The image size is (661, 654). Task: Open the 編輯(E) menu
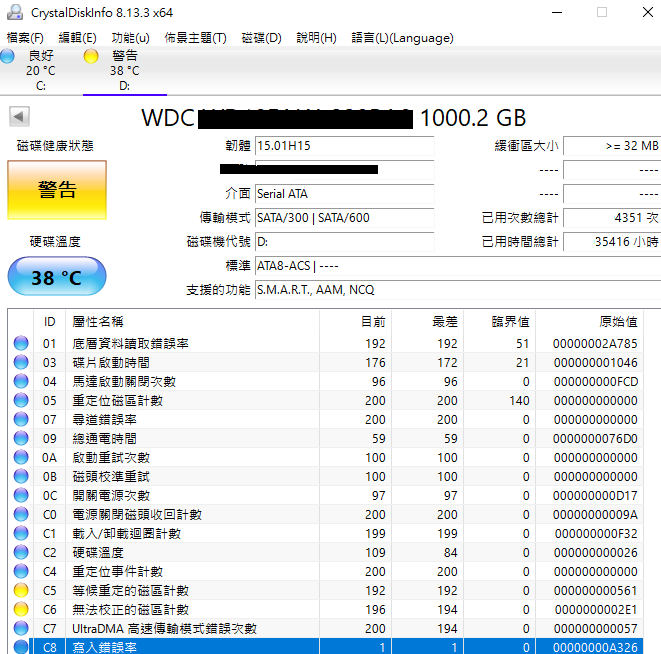[78, 38]
